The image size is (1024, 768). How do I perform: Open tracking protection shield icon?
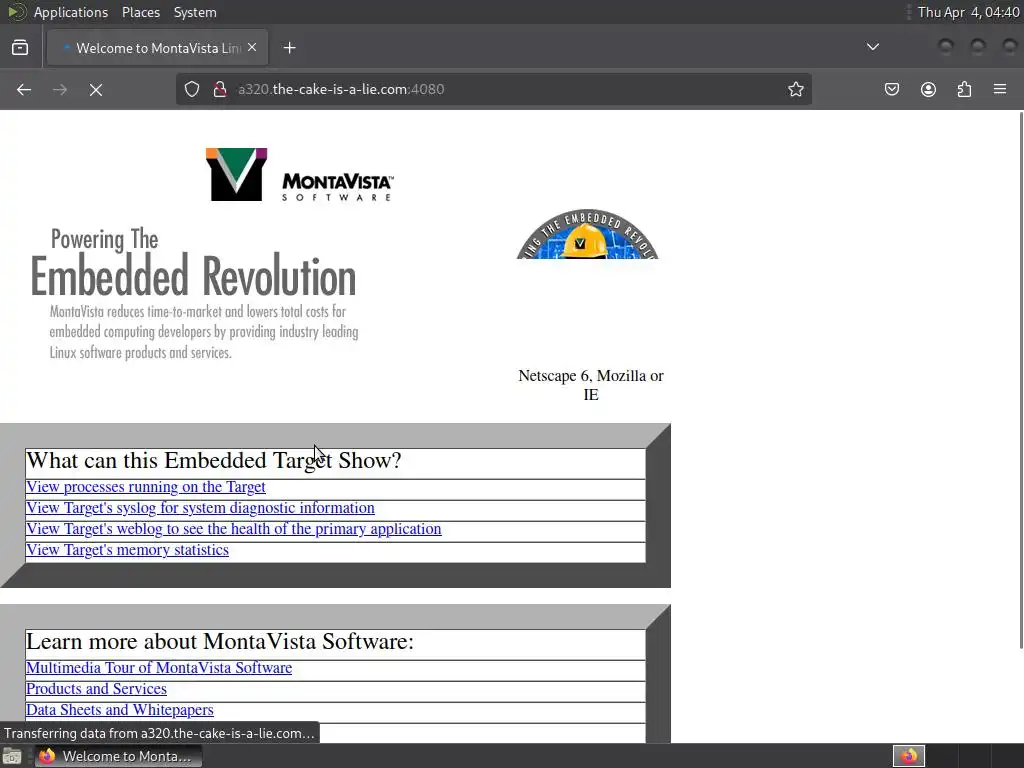191,89
